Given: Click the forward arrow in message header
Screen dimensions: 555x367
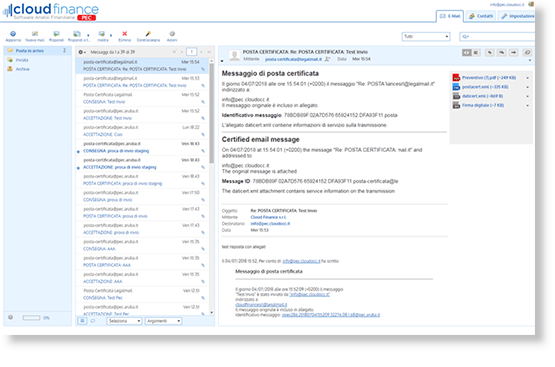Looking at the screenshot, I should [x=514, y=52].
